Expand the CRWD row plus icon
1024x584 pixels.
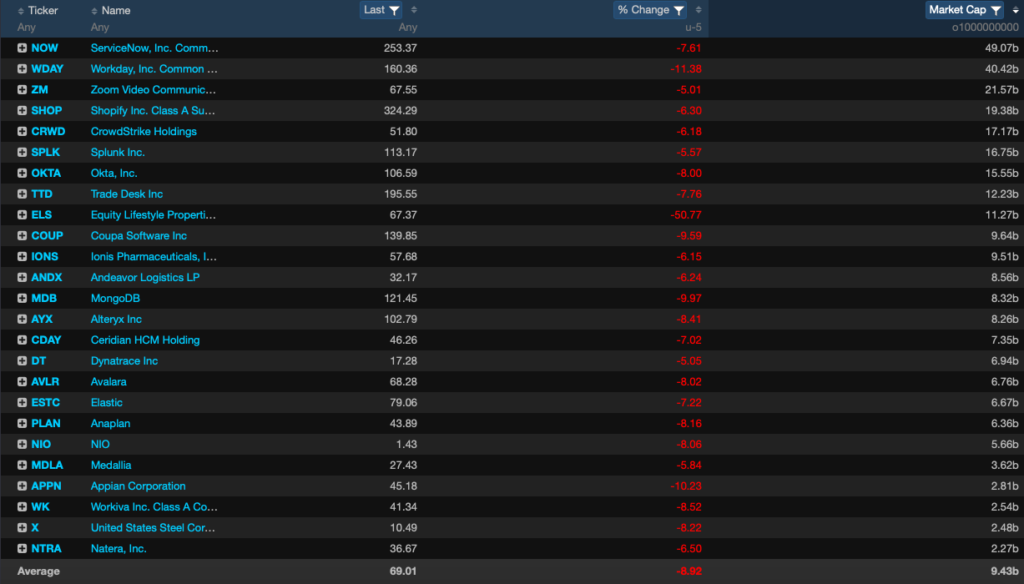pyautogui.click(x=22, y=131)
